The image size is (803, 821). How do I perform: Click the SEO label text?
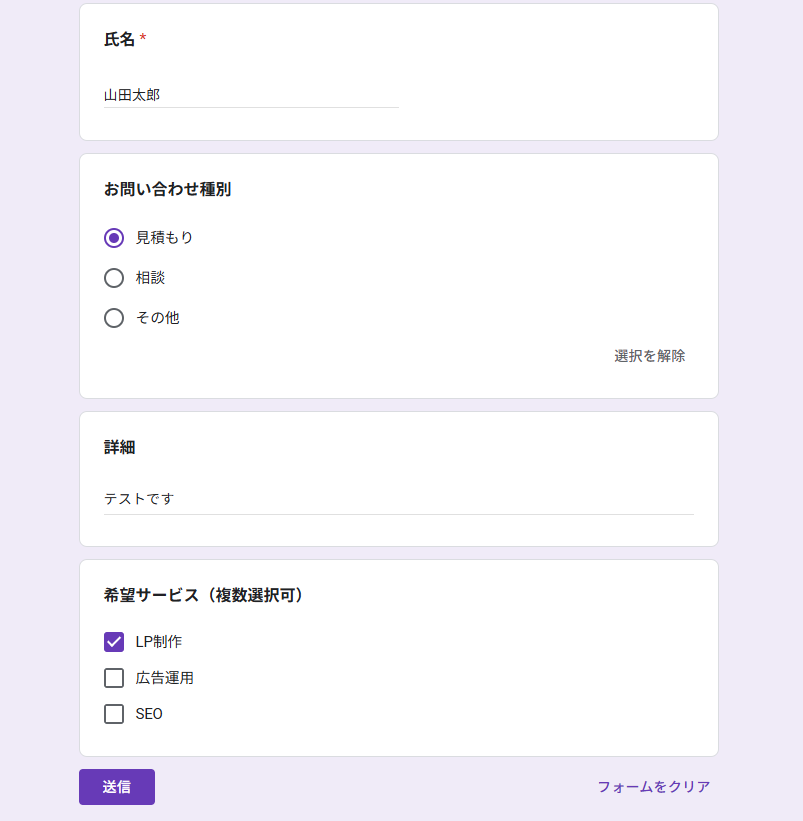[x=149, y=714]
